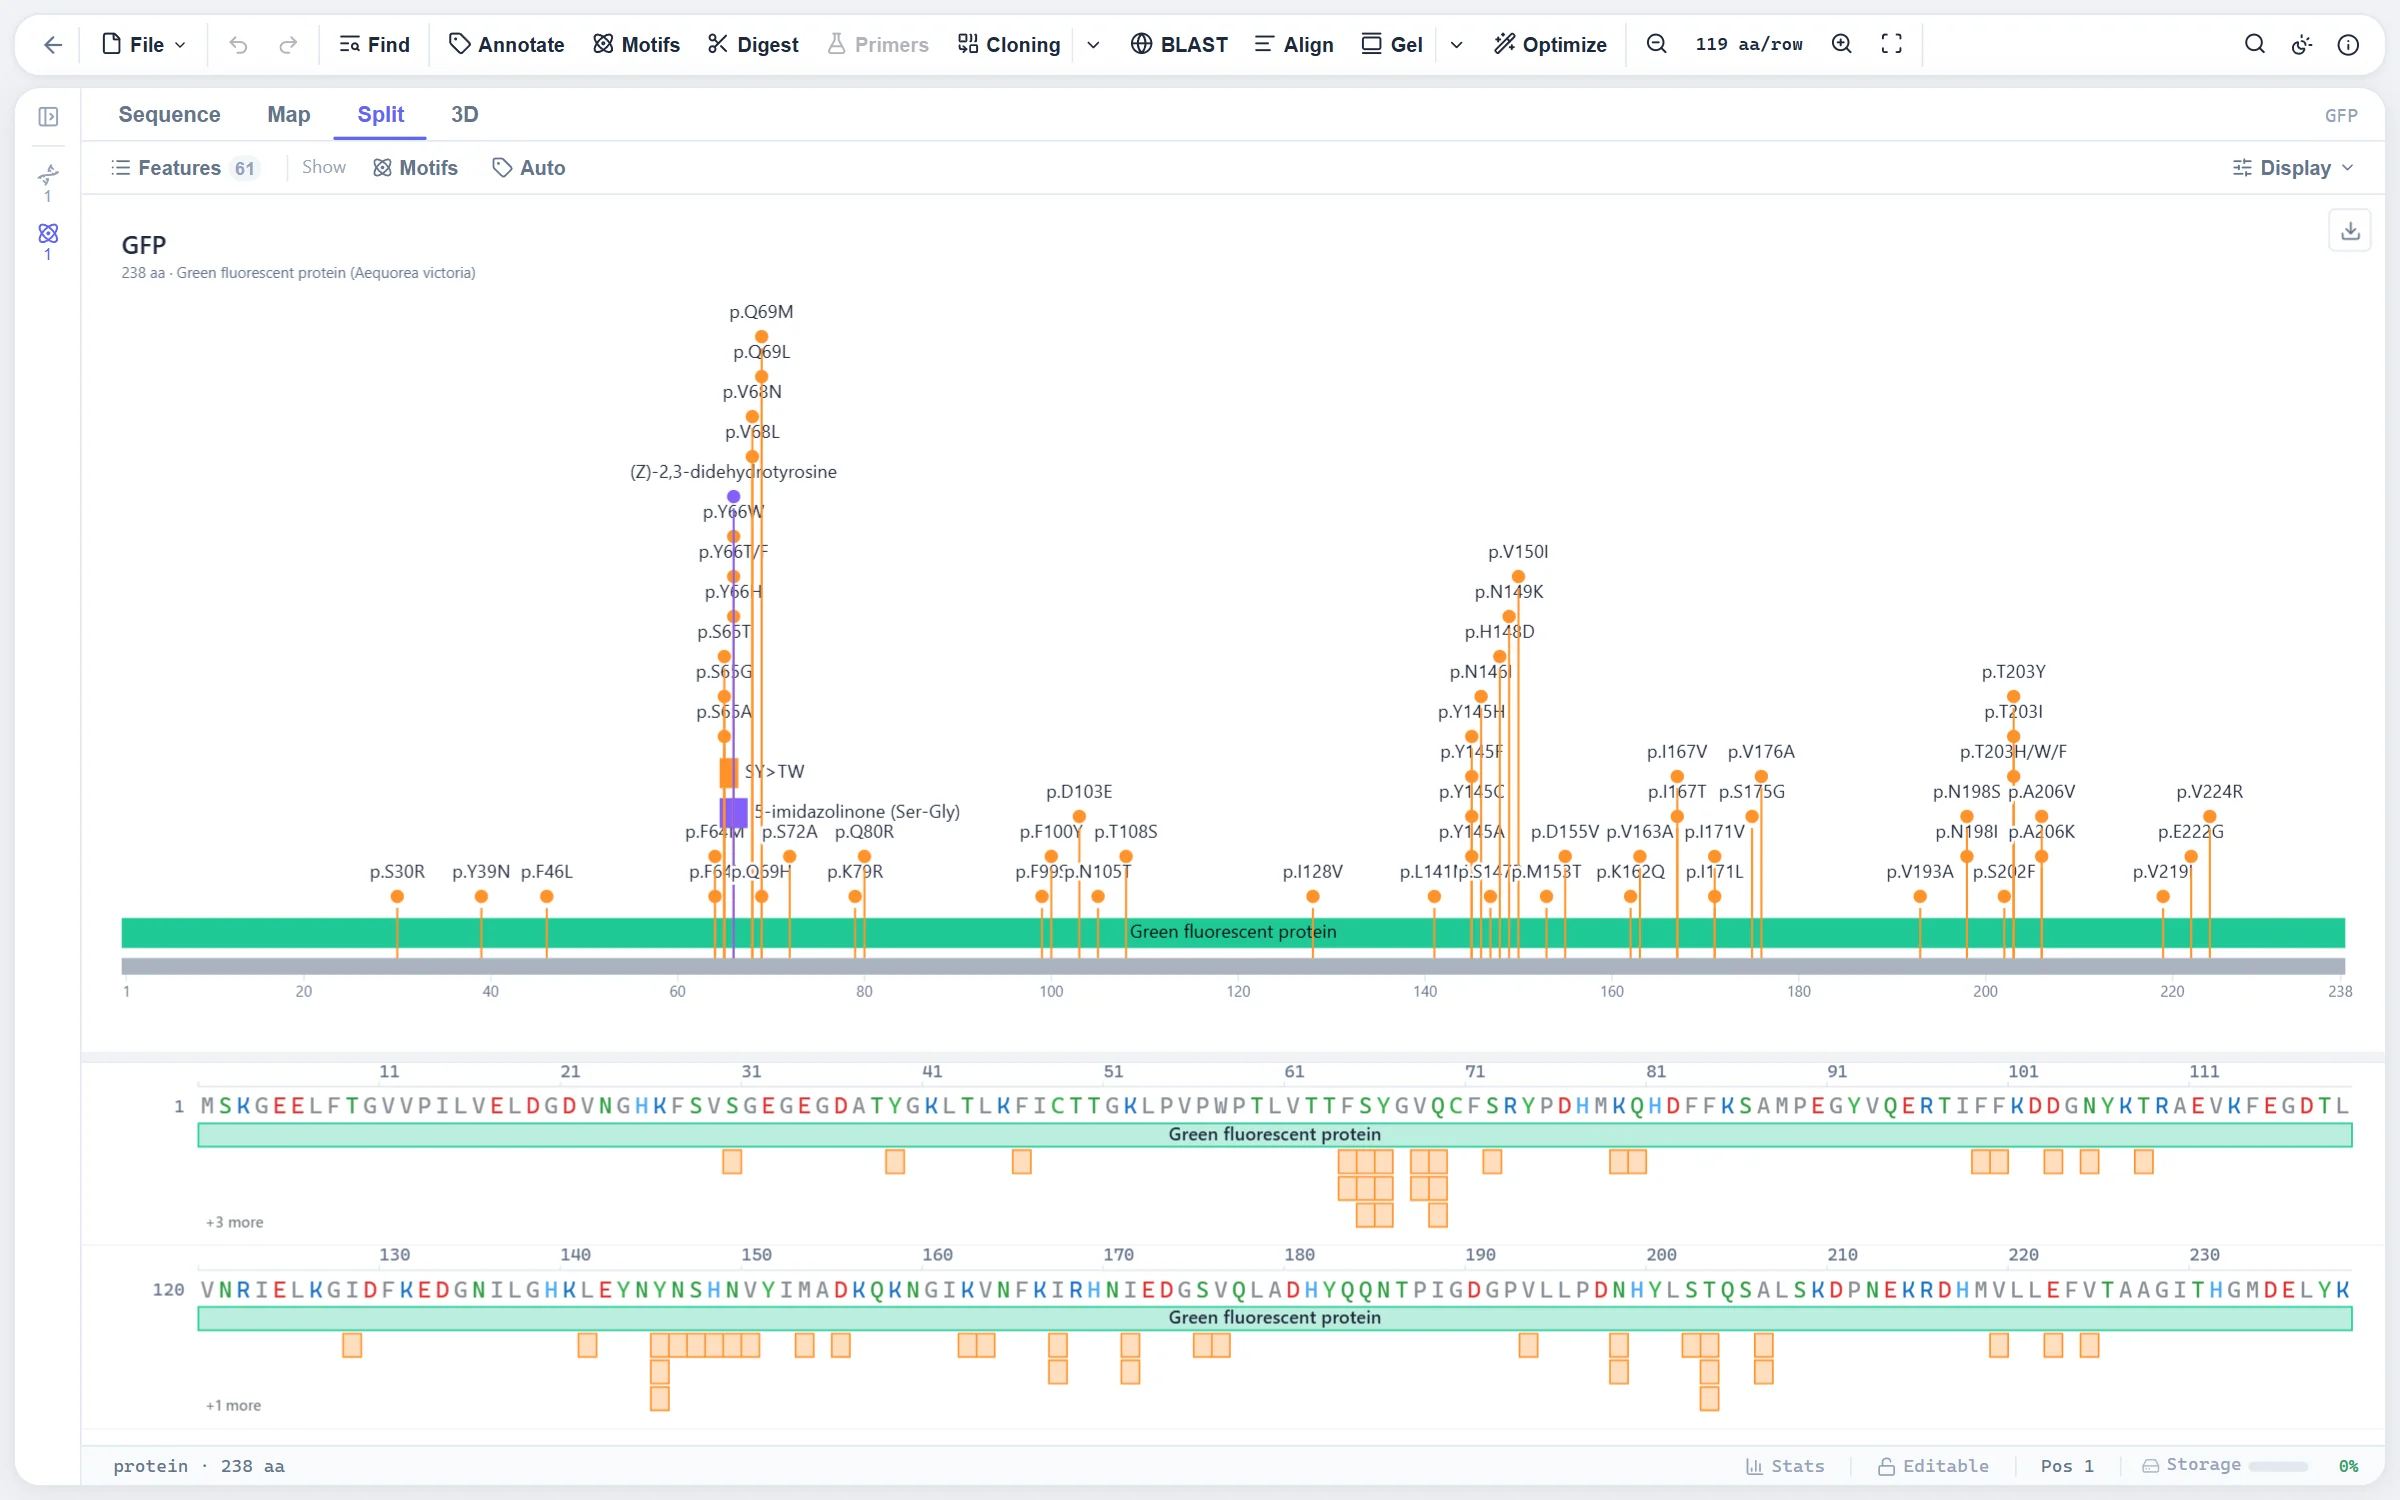Open the Features 61 list
This screenshot has width=2400, height=1500.
click(185, 168)
